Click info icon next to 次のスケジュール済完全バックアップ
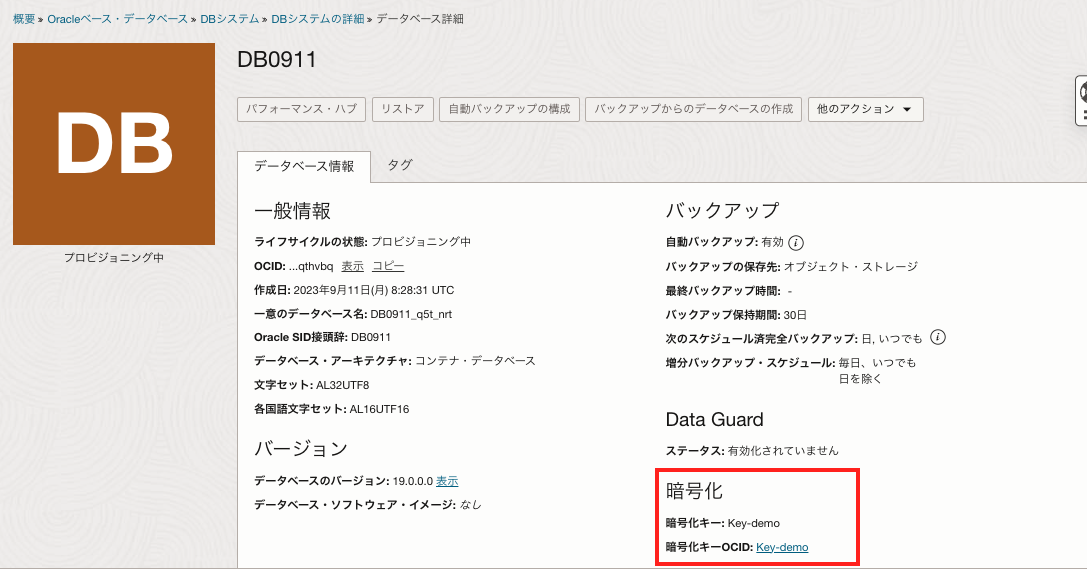This screenshot has width=1087, height=569. pyautogui.click(x=938, y=337)
